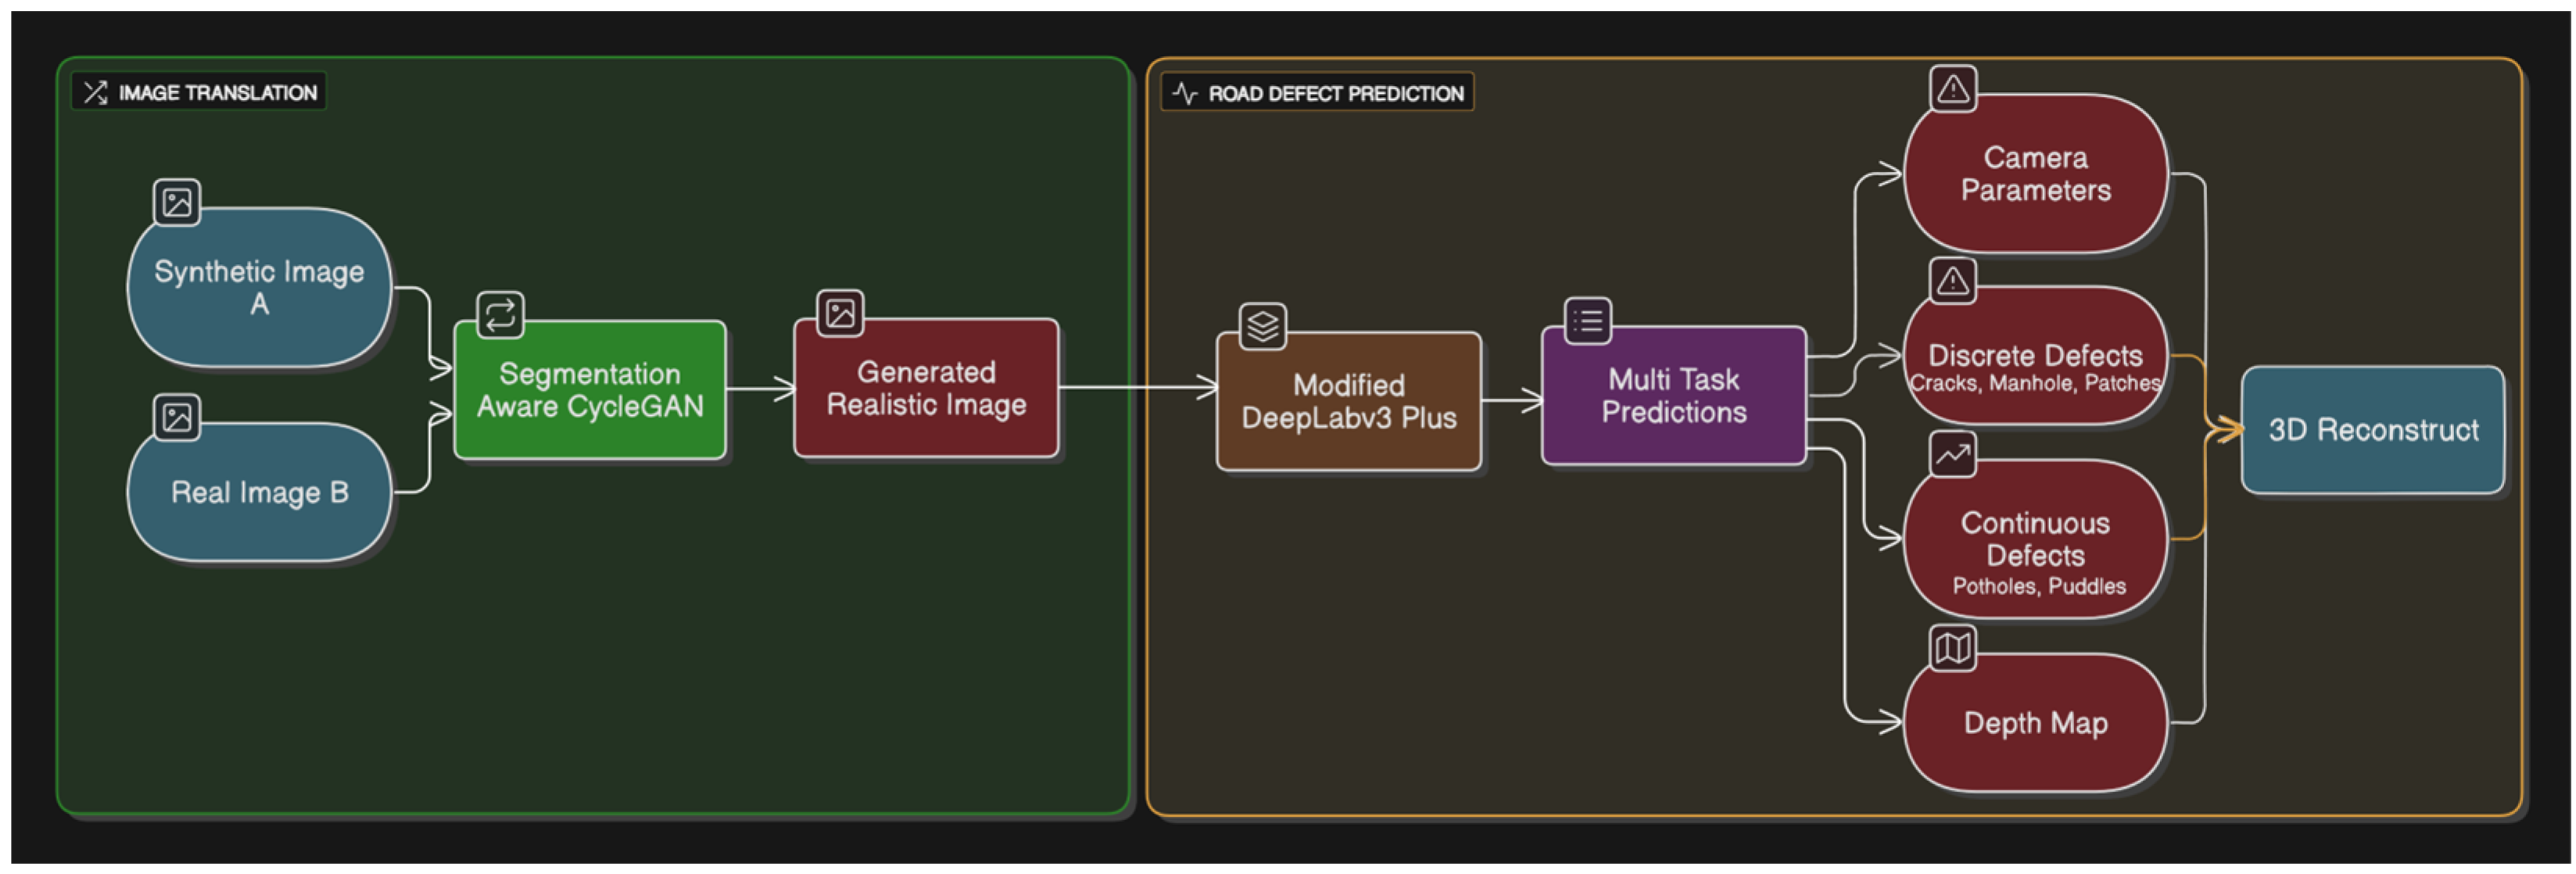The height and width of the screenshot is (874, 2576).
Task: Select the Road Defect Prediction group label
Action: 1335,93
